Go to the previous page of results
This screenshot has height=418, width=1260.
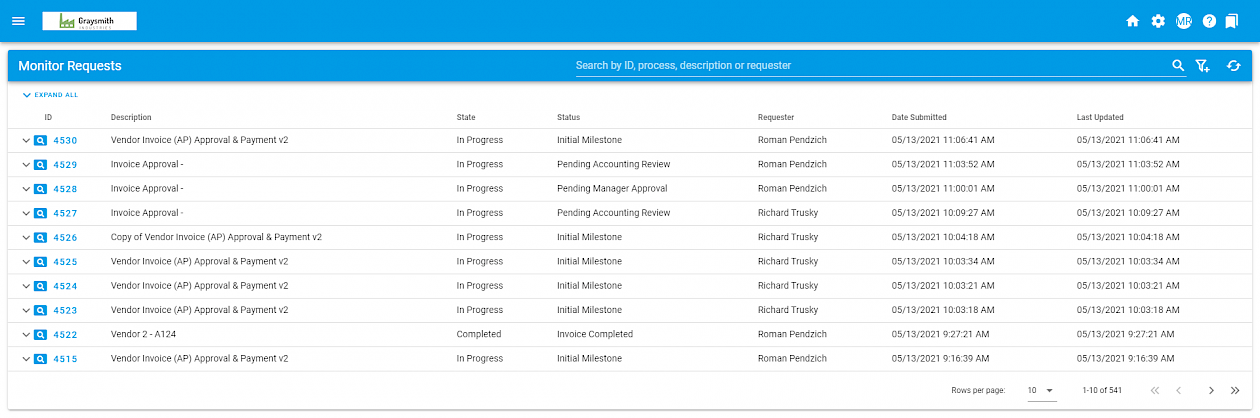tap(1179, 390)
